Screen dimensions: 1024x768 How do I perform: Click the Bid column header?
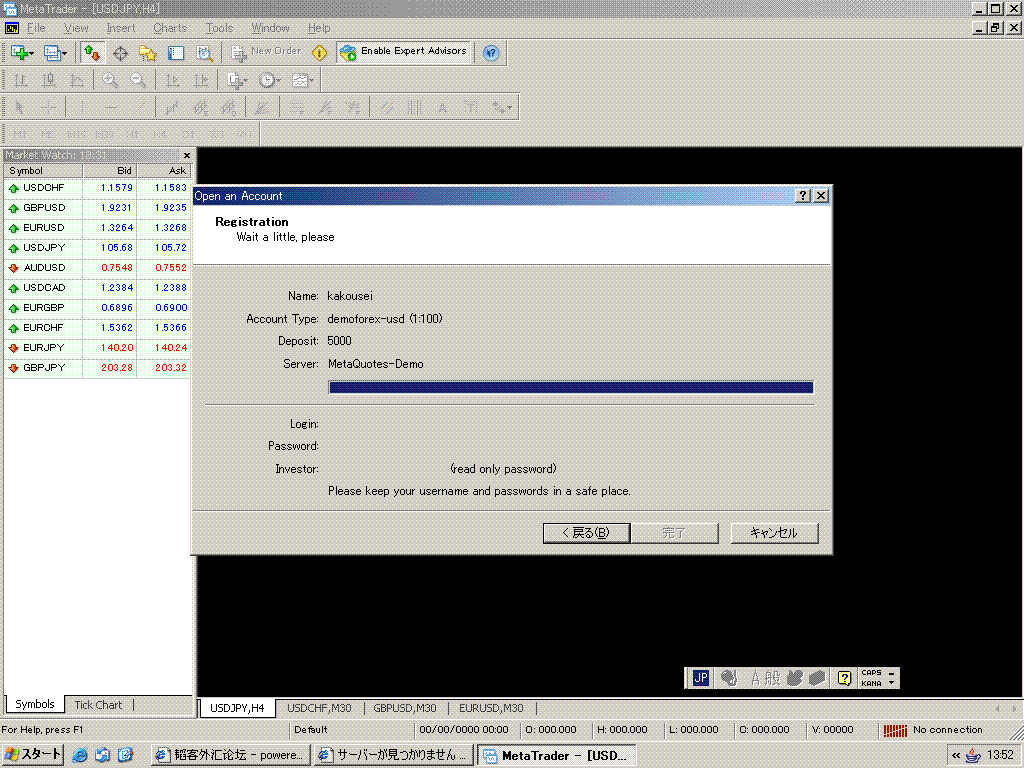[x=110, y=170]
